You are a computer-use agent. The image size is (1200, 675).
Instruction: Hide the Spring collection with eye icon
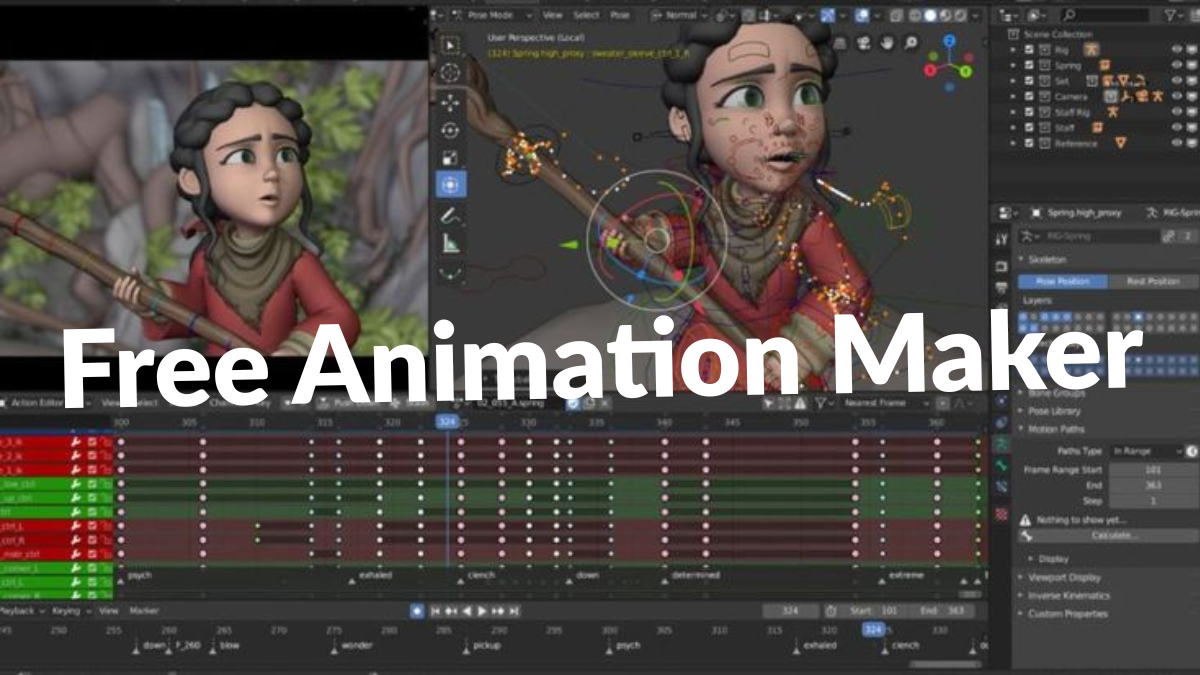(x=1176, y=64)
